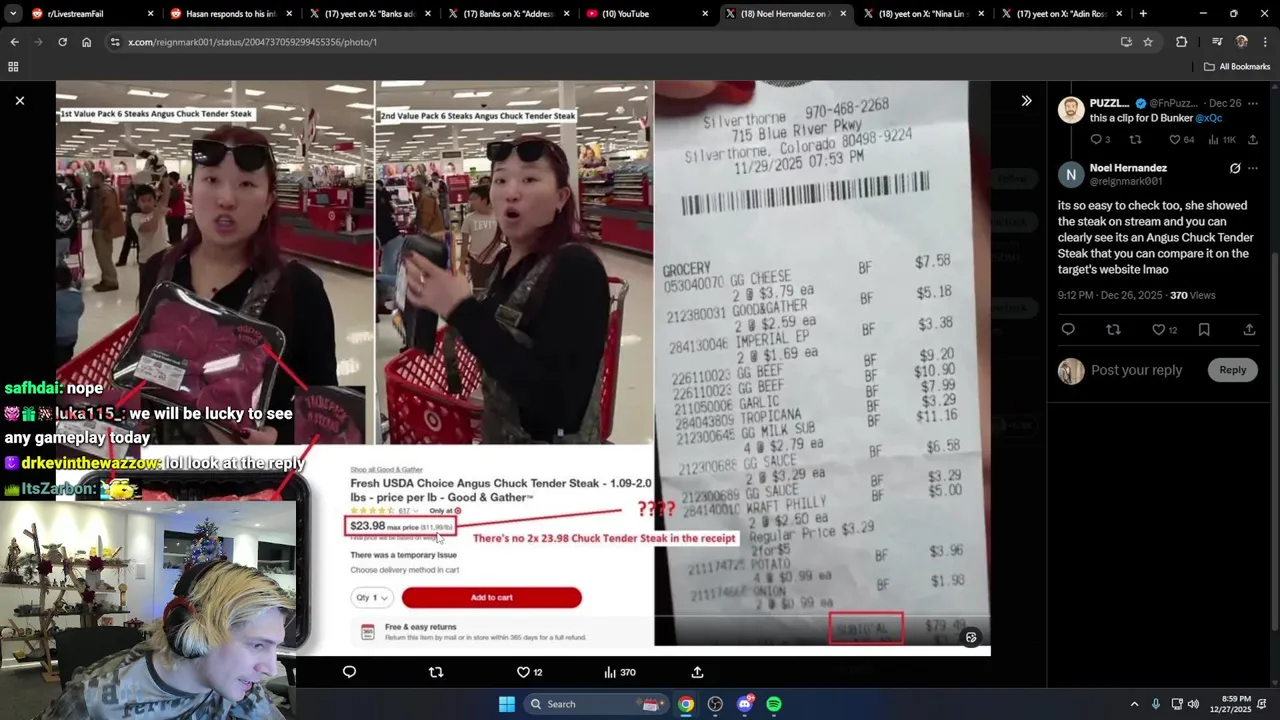
Task: Click the Reply button
Action: [1232, 370]
